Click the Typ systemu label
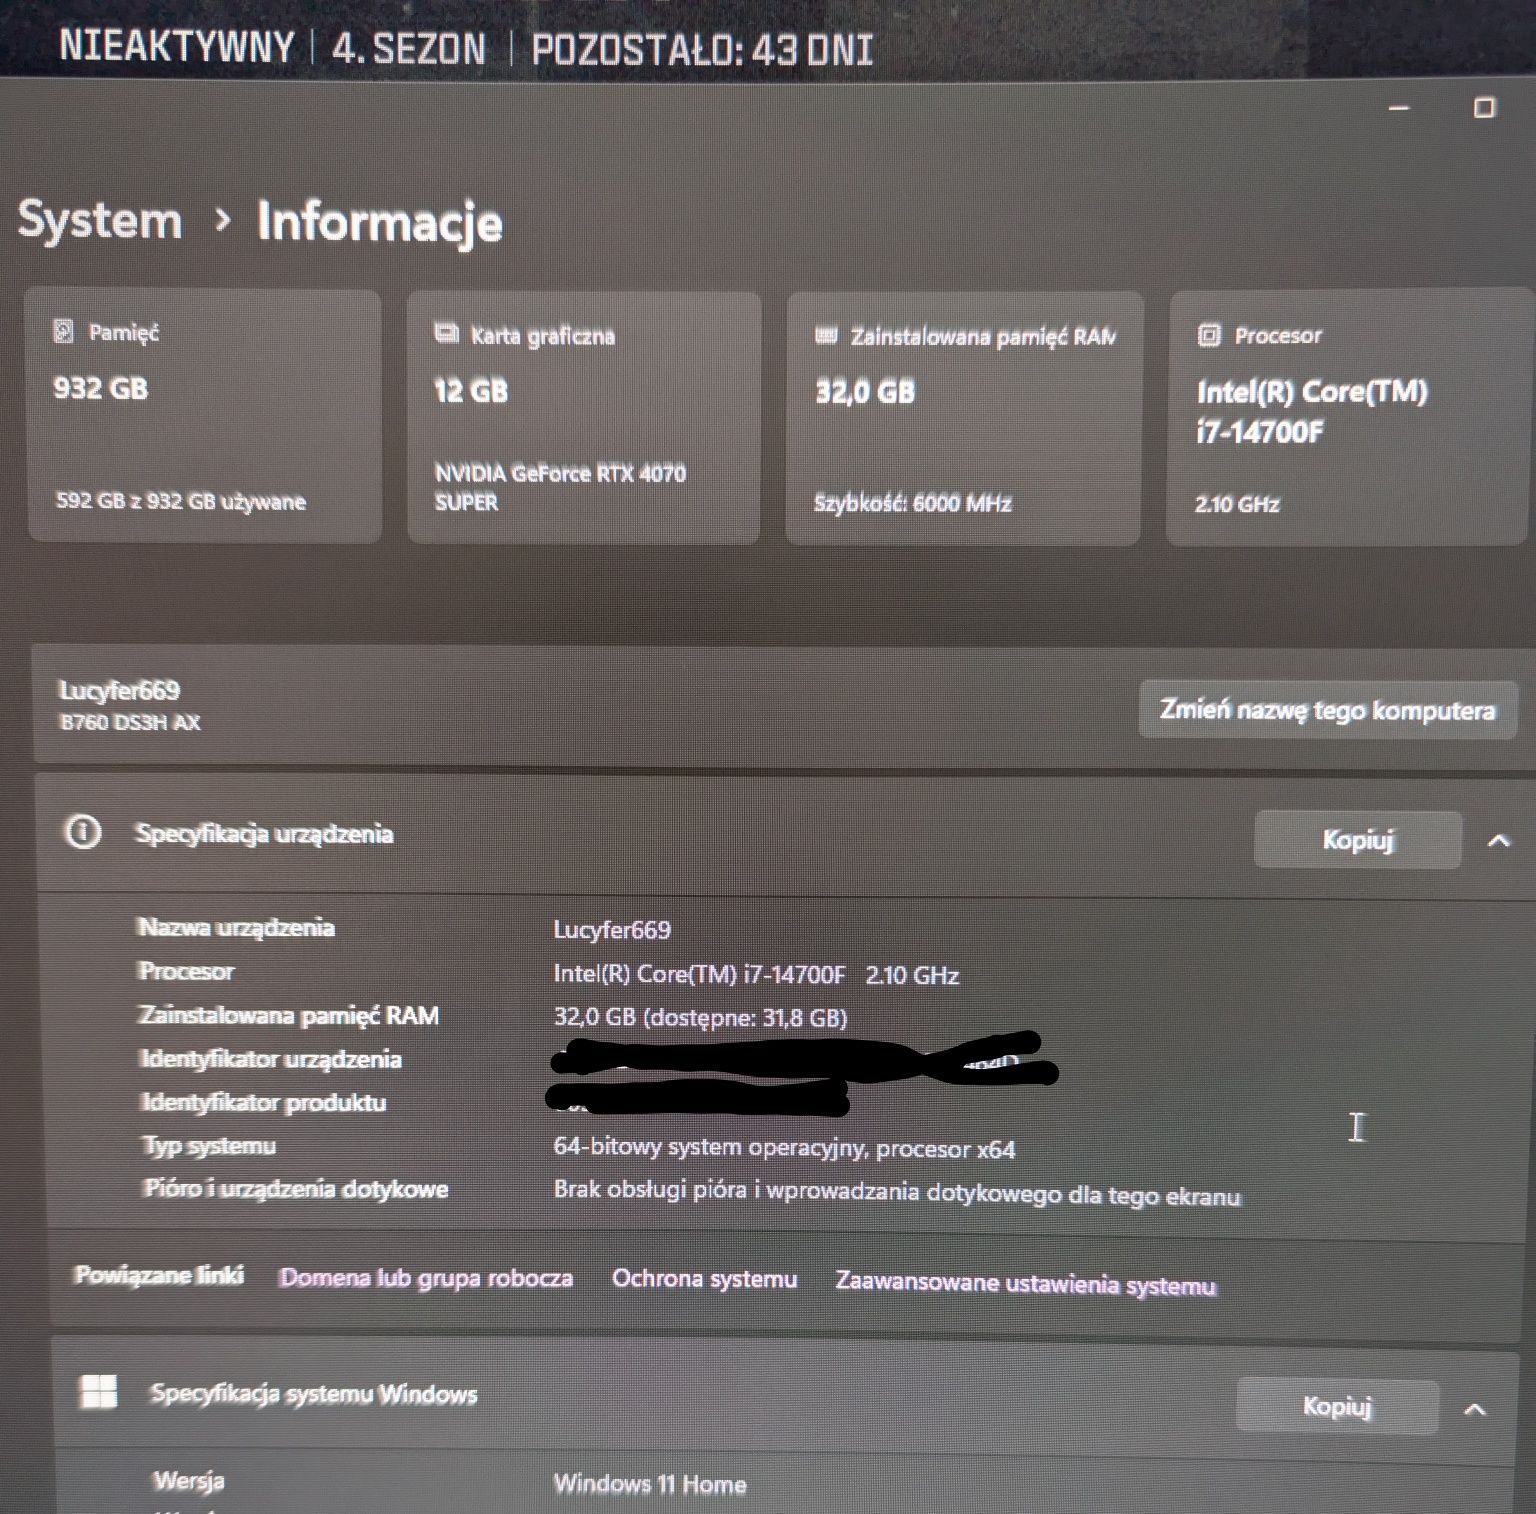Screen dimensions: 1536x1514 (x=209, y=1145)
